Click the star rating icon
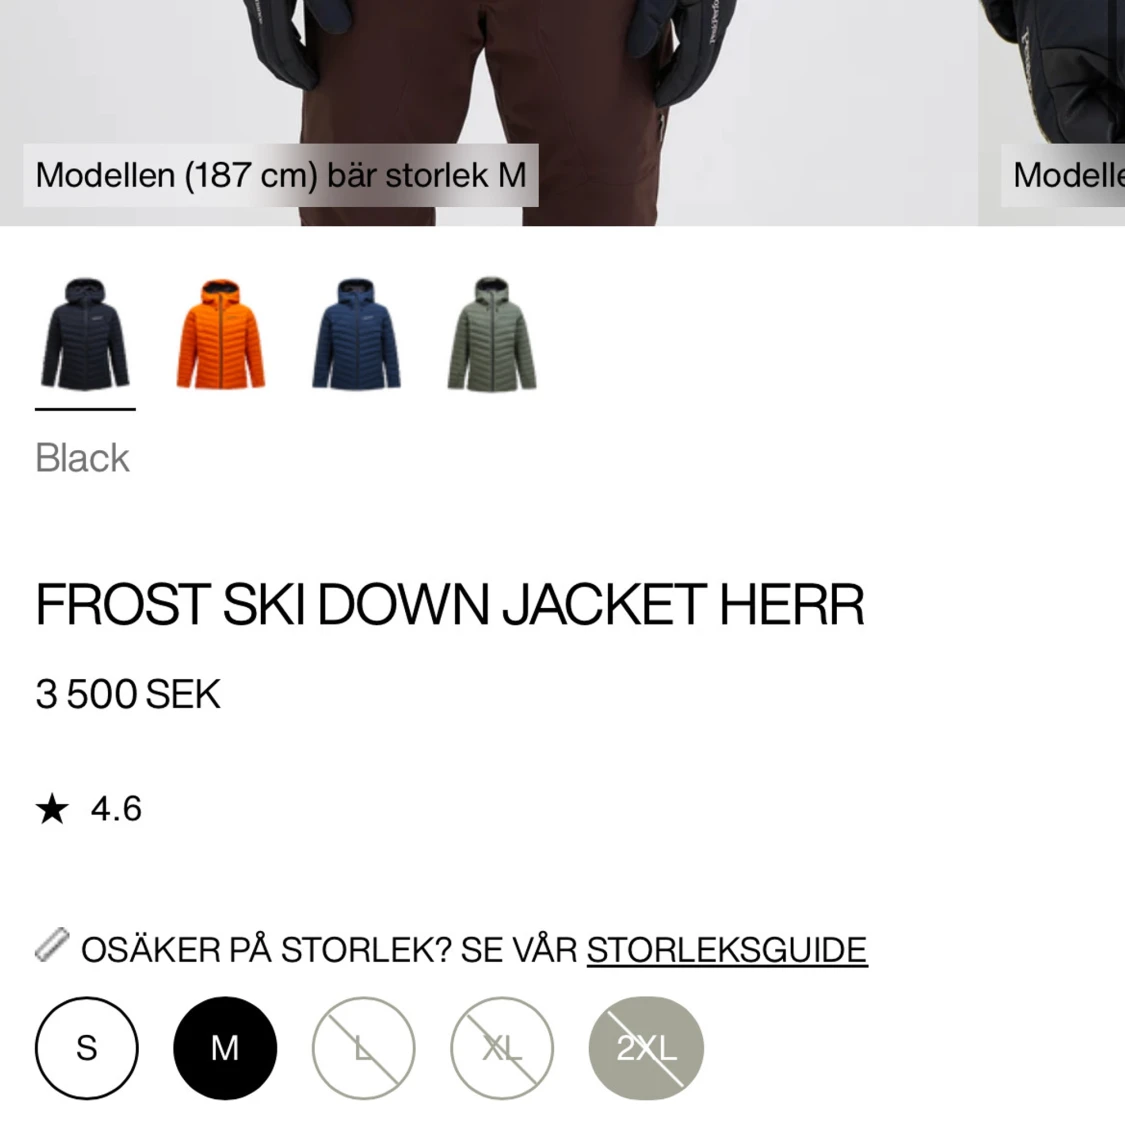The image size is (1125, 1125). tap(52, 809)
